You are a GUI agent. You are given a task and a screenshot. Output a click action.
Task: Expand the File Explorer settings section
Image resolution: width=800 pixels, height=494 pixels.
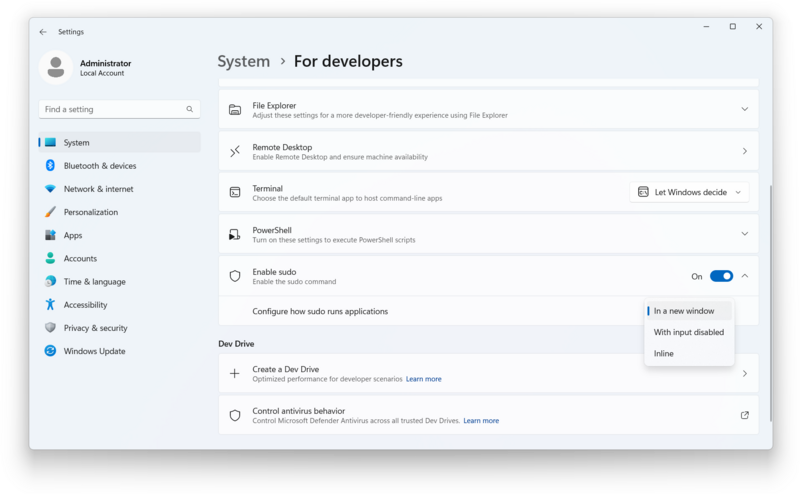coord(744,109)
